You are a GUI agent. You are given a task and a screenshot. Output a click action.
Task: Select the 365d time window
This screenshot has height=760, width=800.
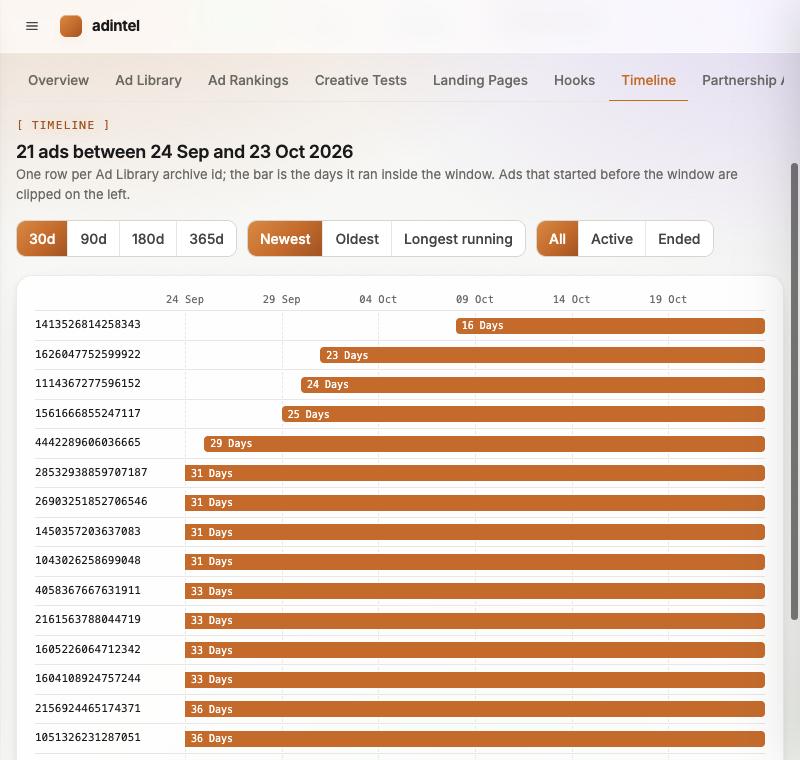(x=207, y=239)
